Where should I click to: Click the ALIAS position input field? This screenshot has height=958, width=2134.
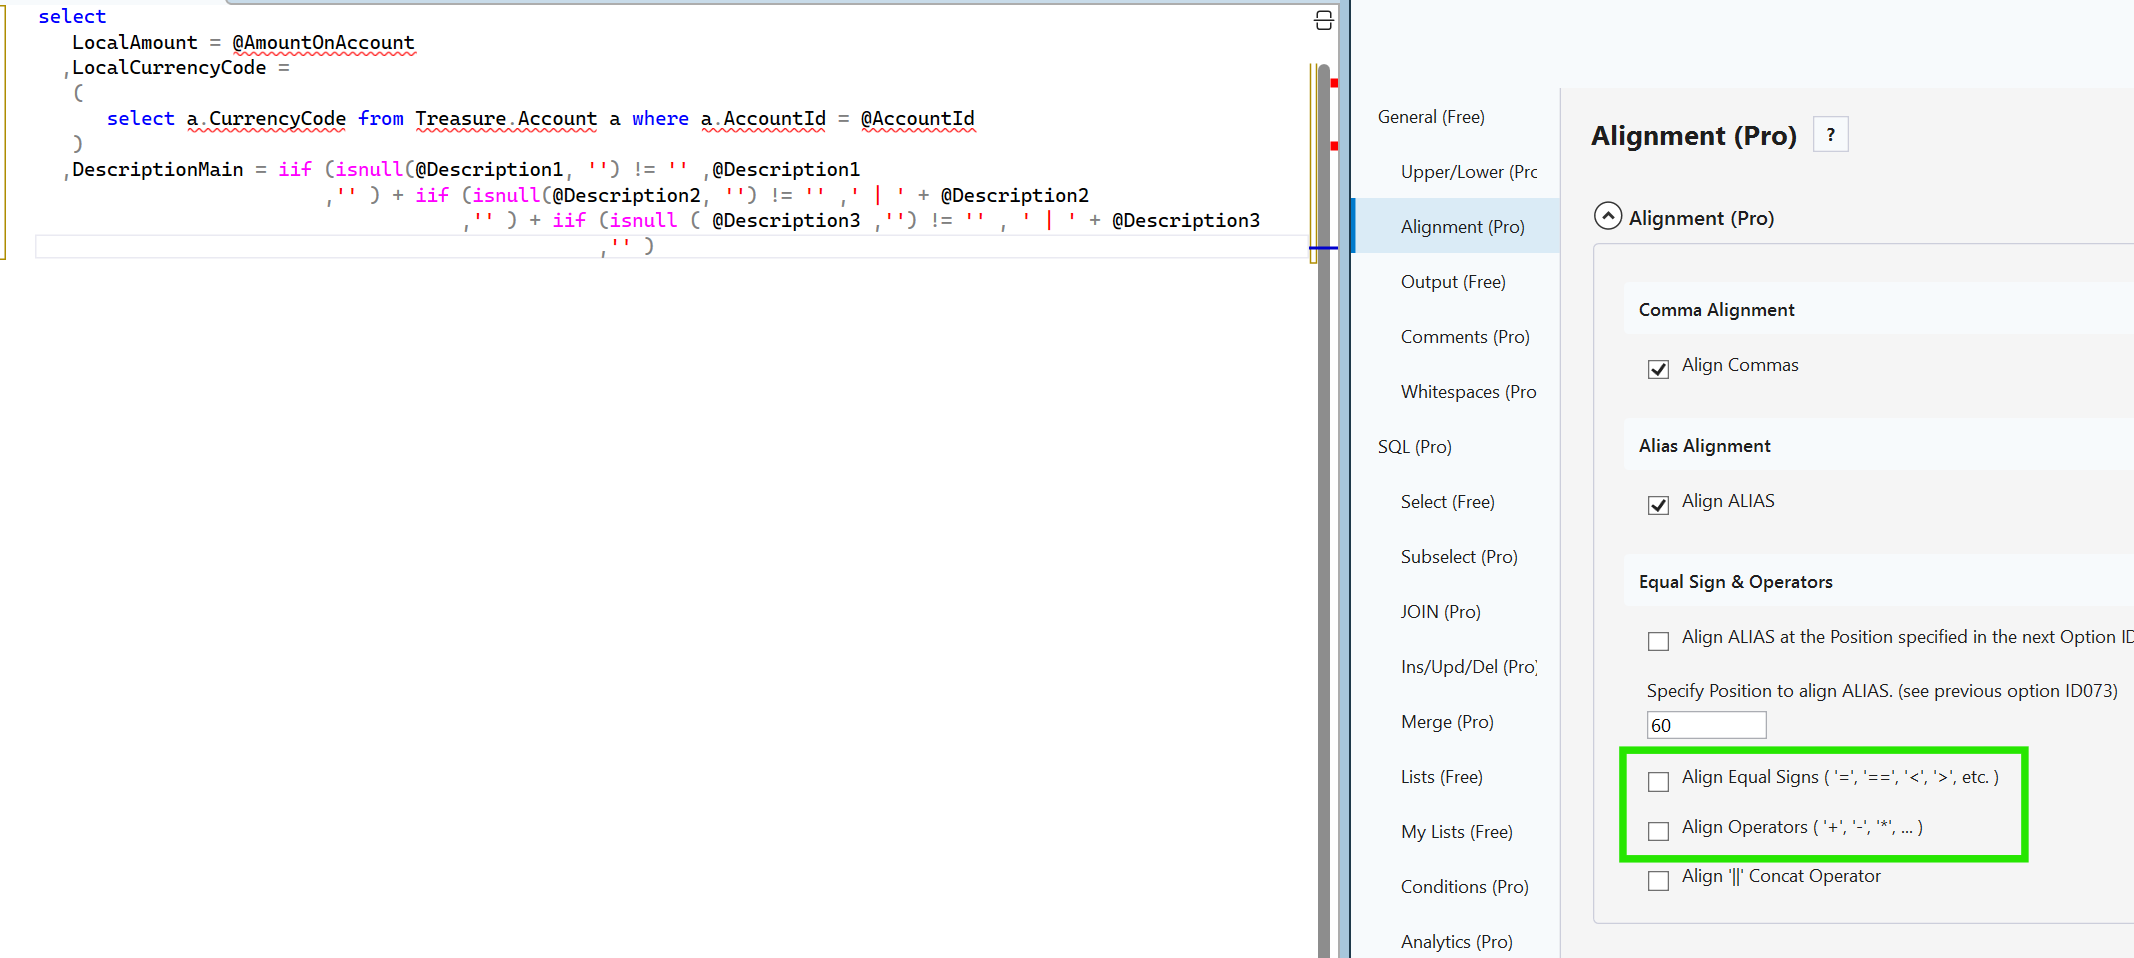[1705, 725]
